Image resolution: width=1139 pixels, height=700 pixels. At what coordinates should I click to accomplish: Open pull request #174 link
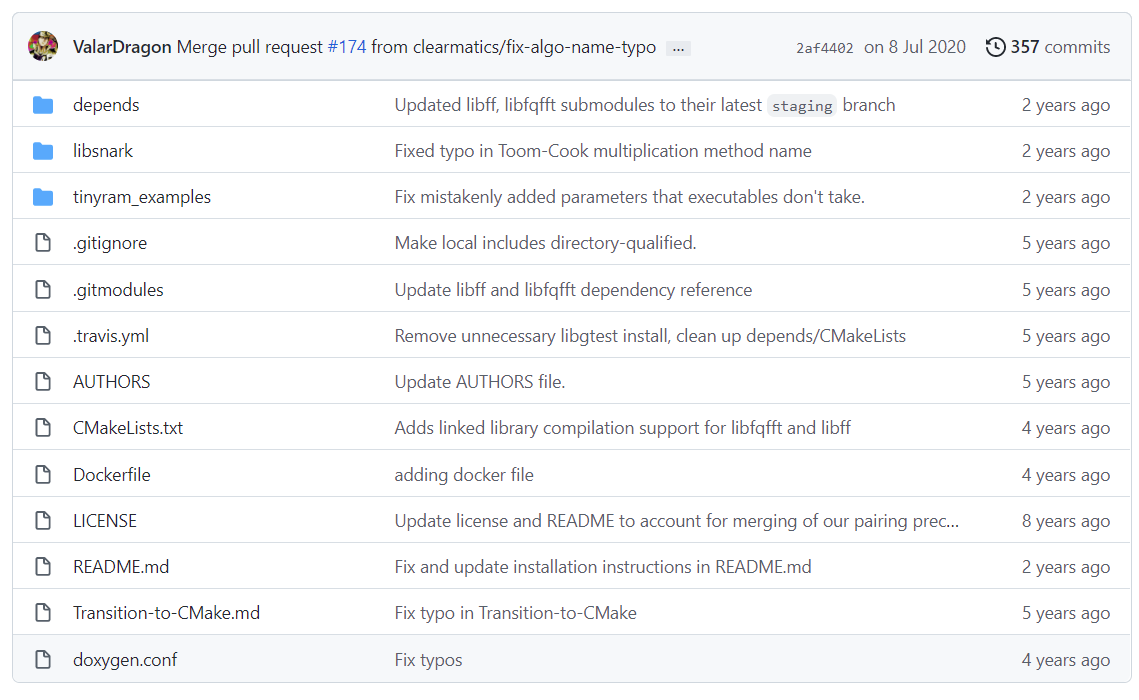(346, 47)
